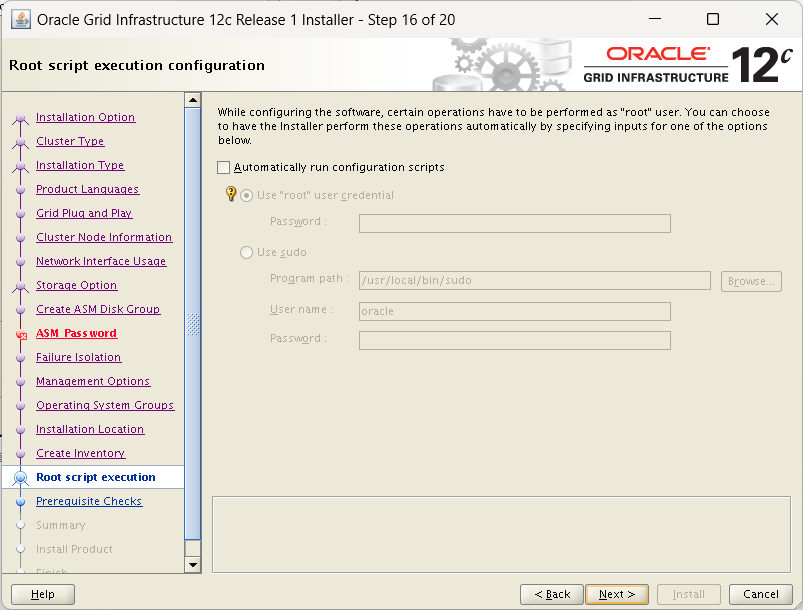Go to Installation Location step
803x610 pixels.
tap(90, 429)
